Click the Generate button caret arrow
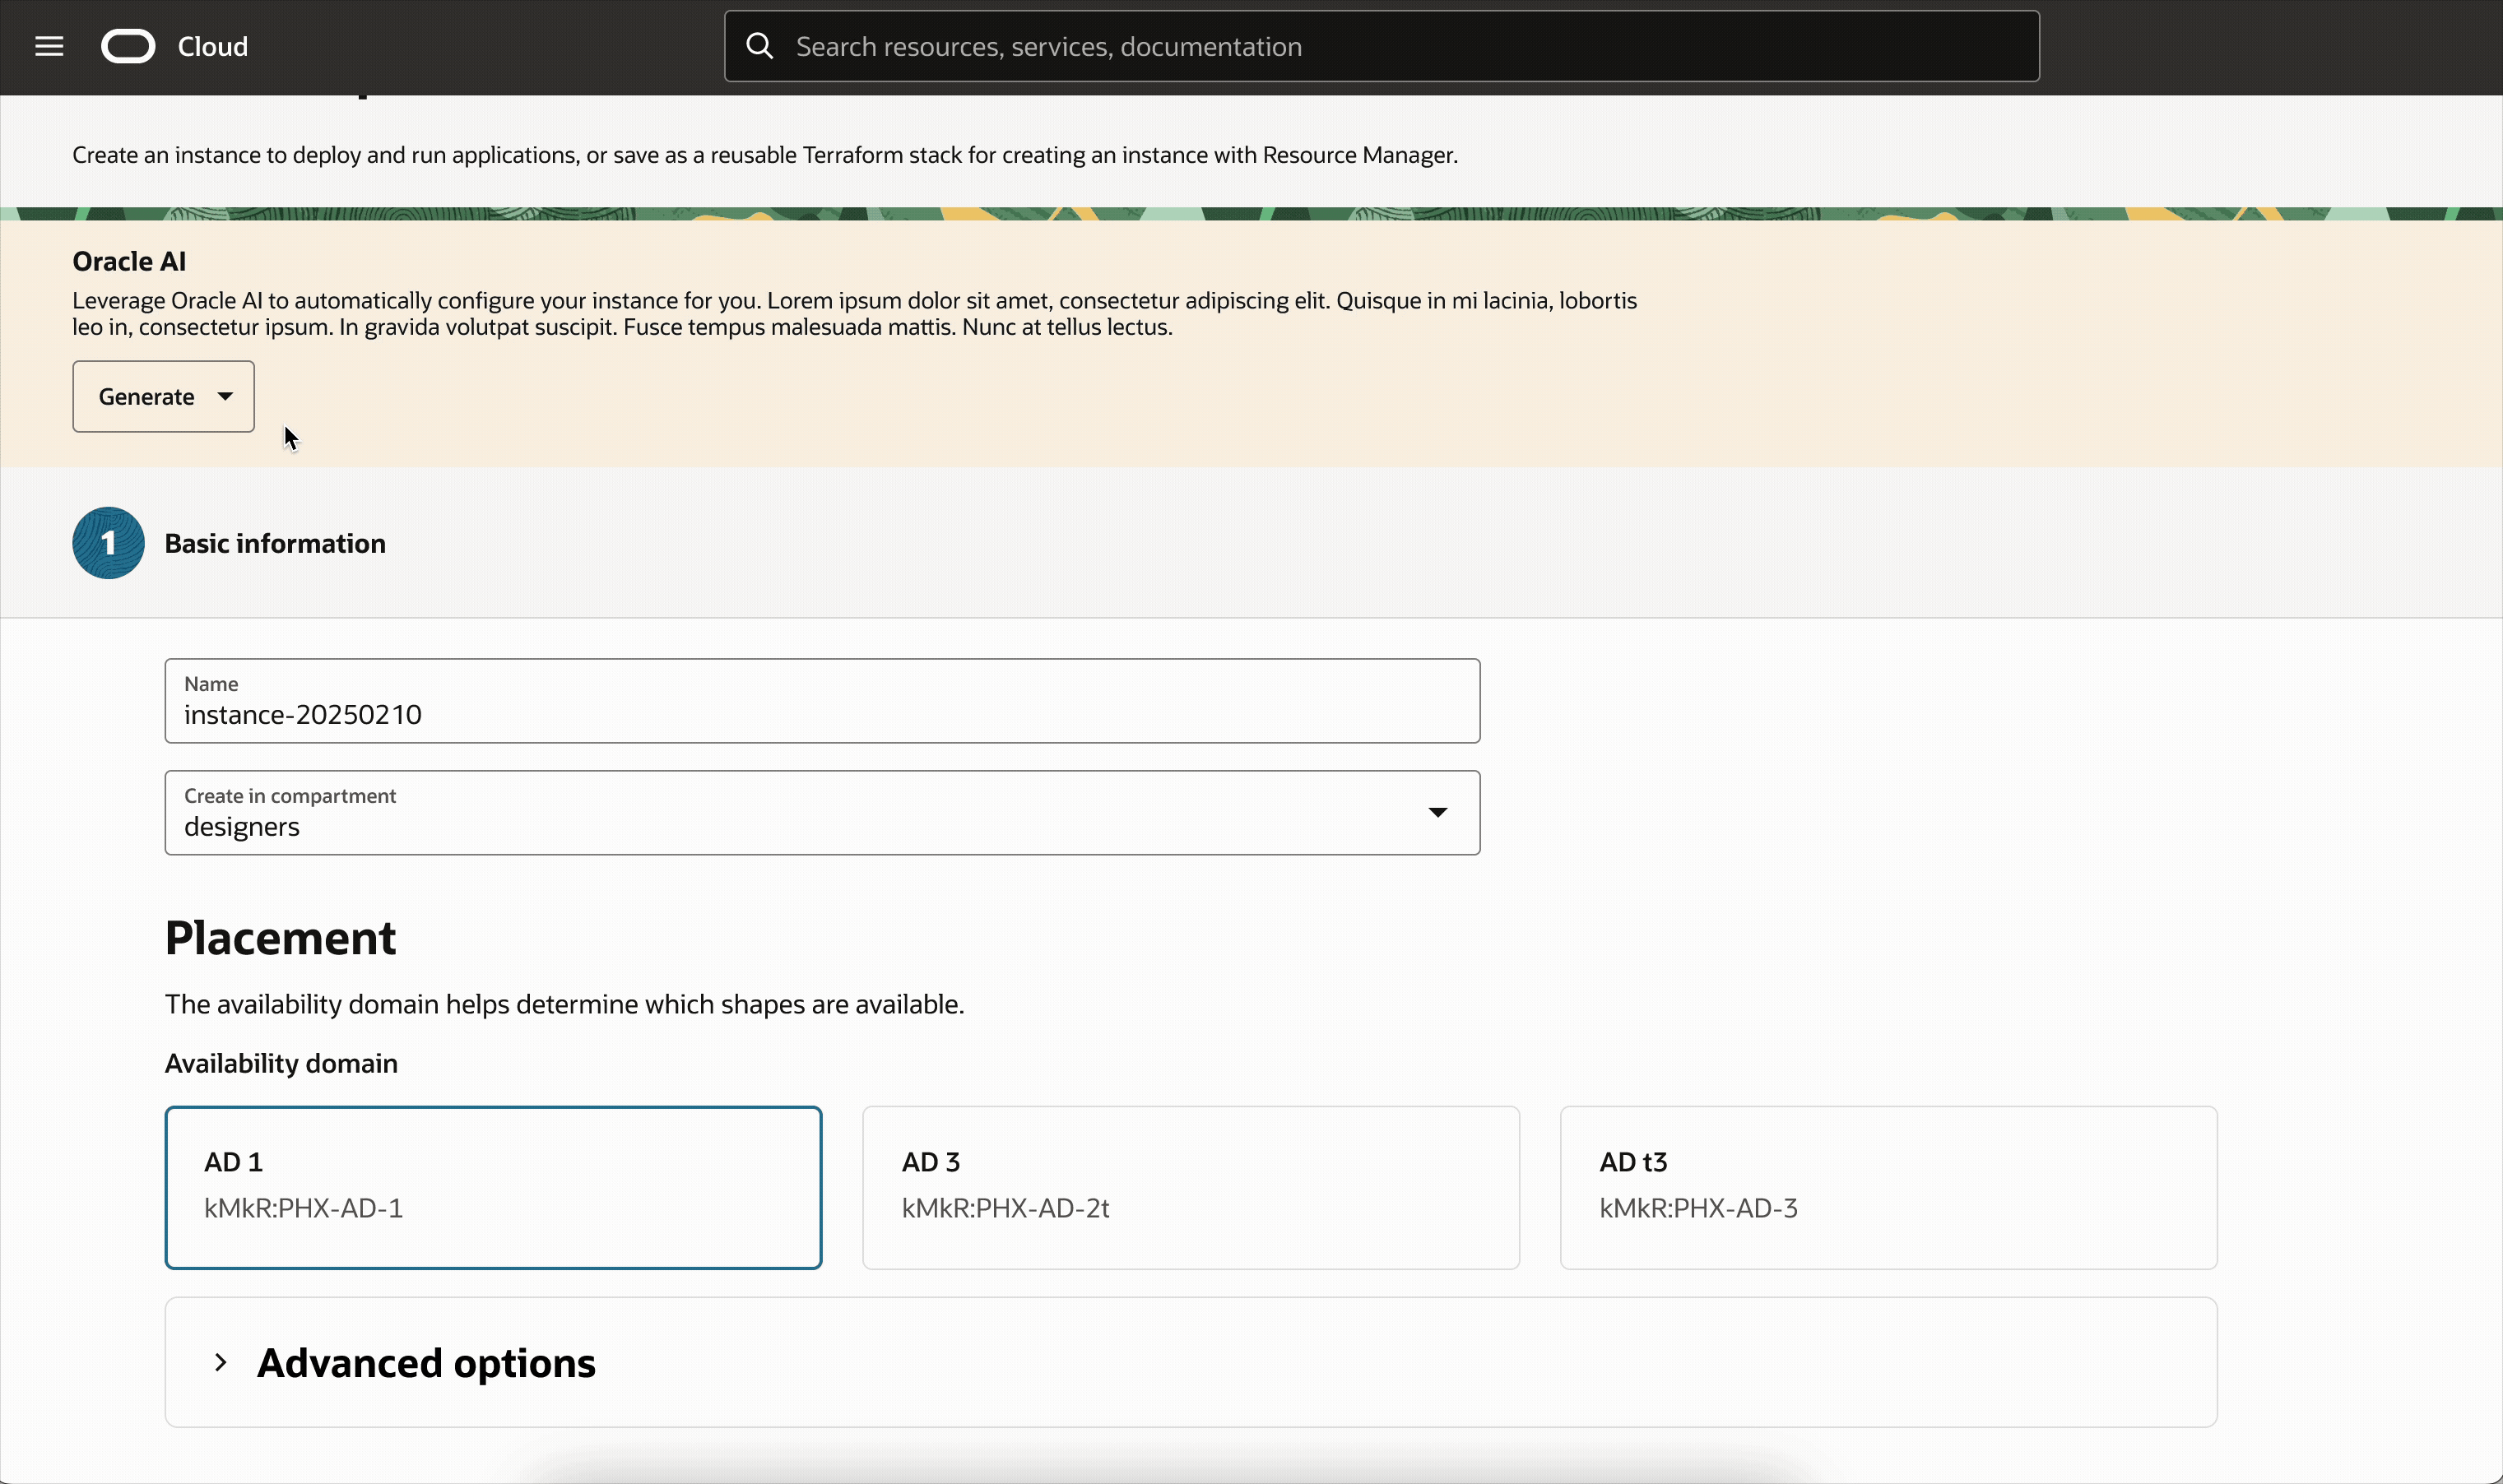Image resolution: width=2503 pixels, height=1484 pixels. tap(226, 396)
